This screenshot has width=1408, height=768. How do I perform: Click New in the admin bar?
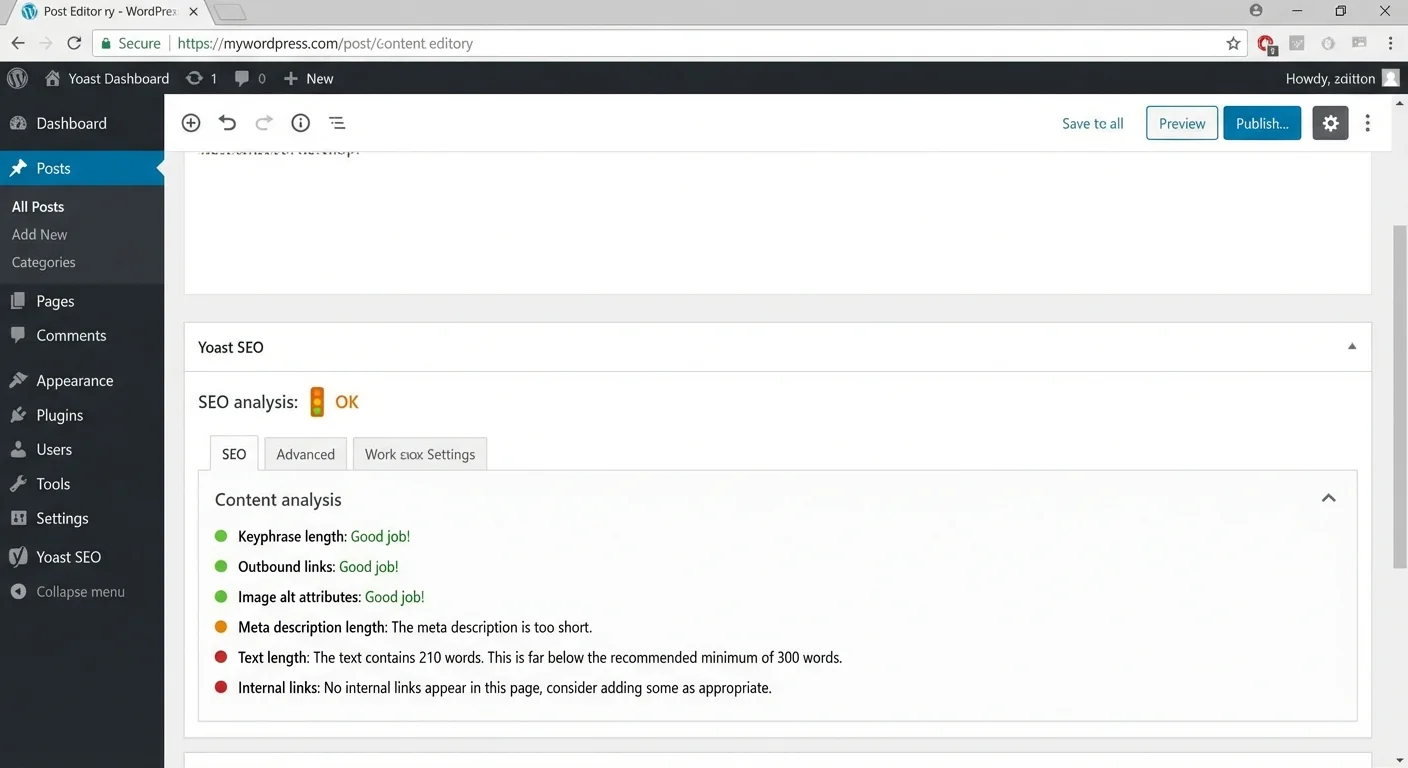tap(308, 78)
